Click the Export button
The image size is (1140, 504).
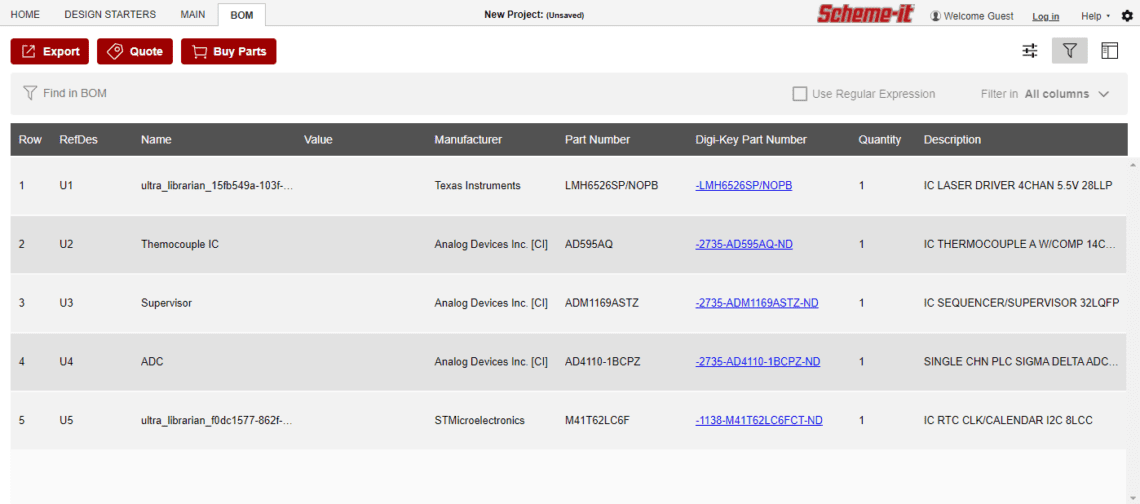click(x=50, y=51)
